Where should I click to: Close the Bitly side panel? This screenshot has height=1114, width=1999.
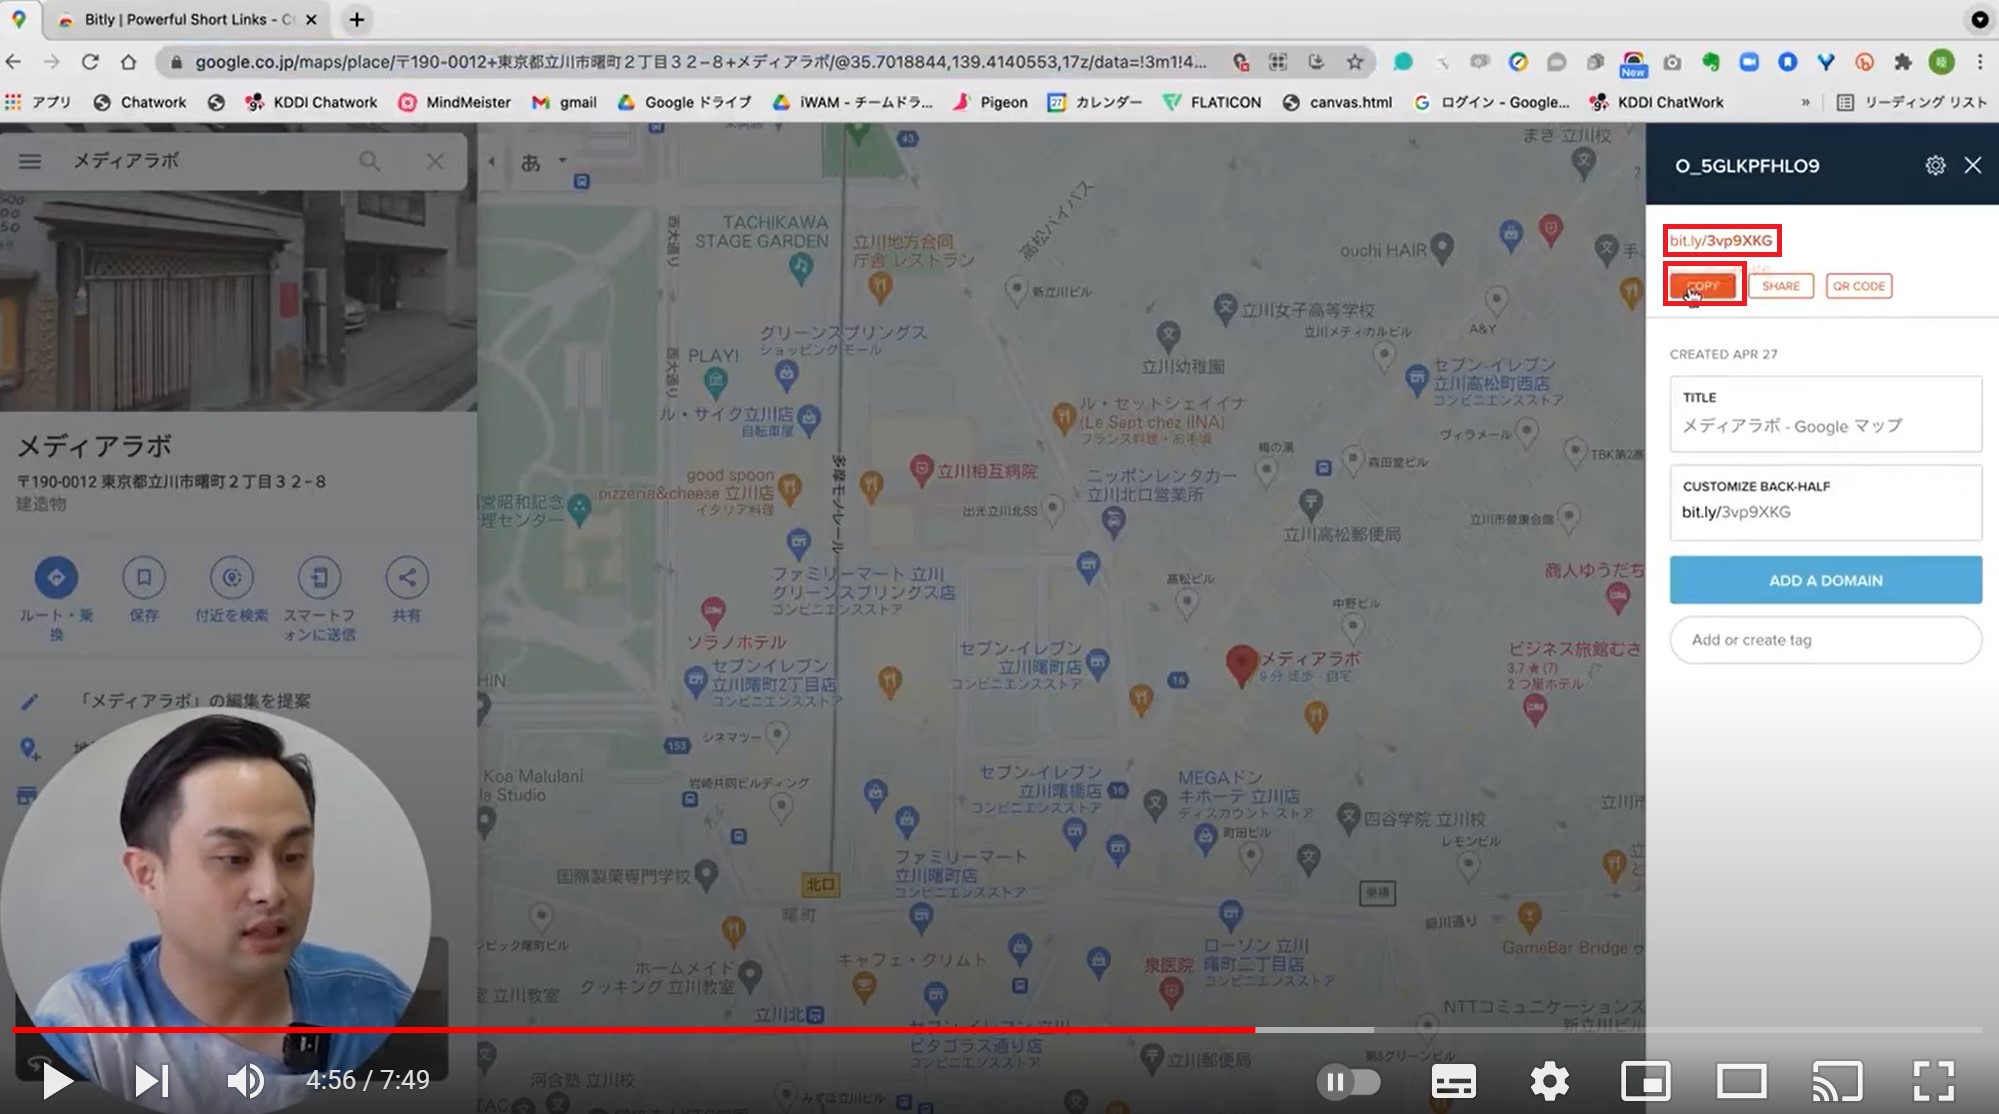pyautogui.click(x=1972, y=165)
